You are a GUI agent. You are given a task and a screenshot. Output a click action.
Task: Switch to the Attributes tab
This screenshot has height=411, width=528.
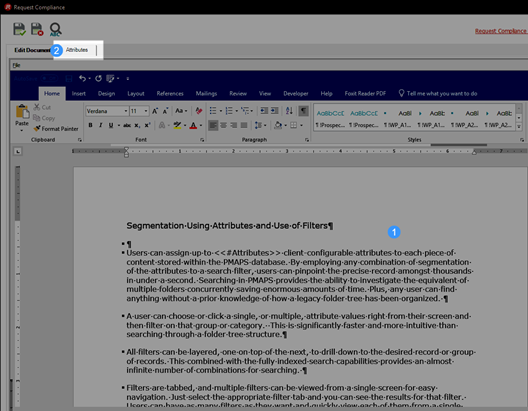[77, 50]
